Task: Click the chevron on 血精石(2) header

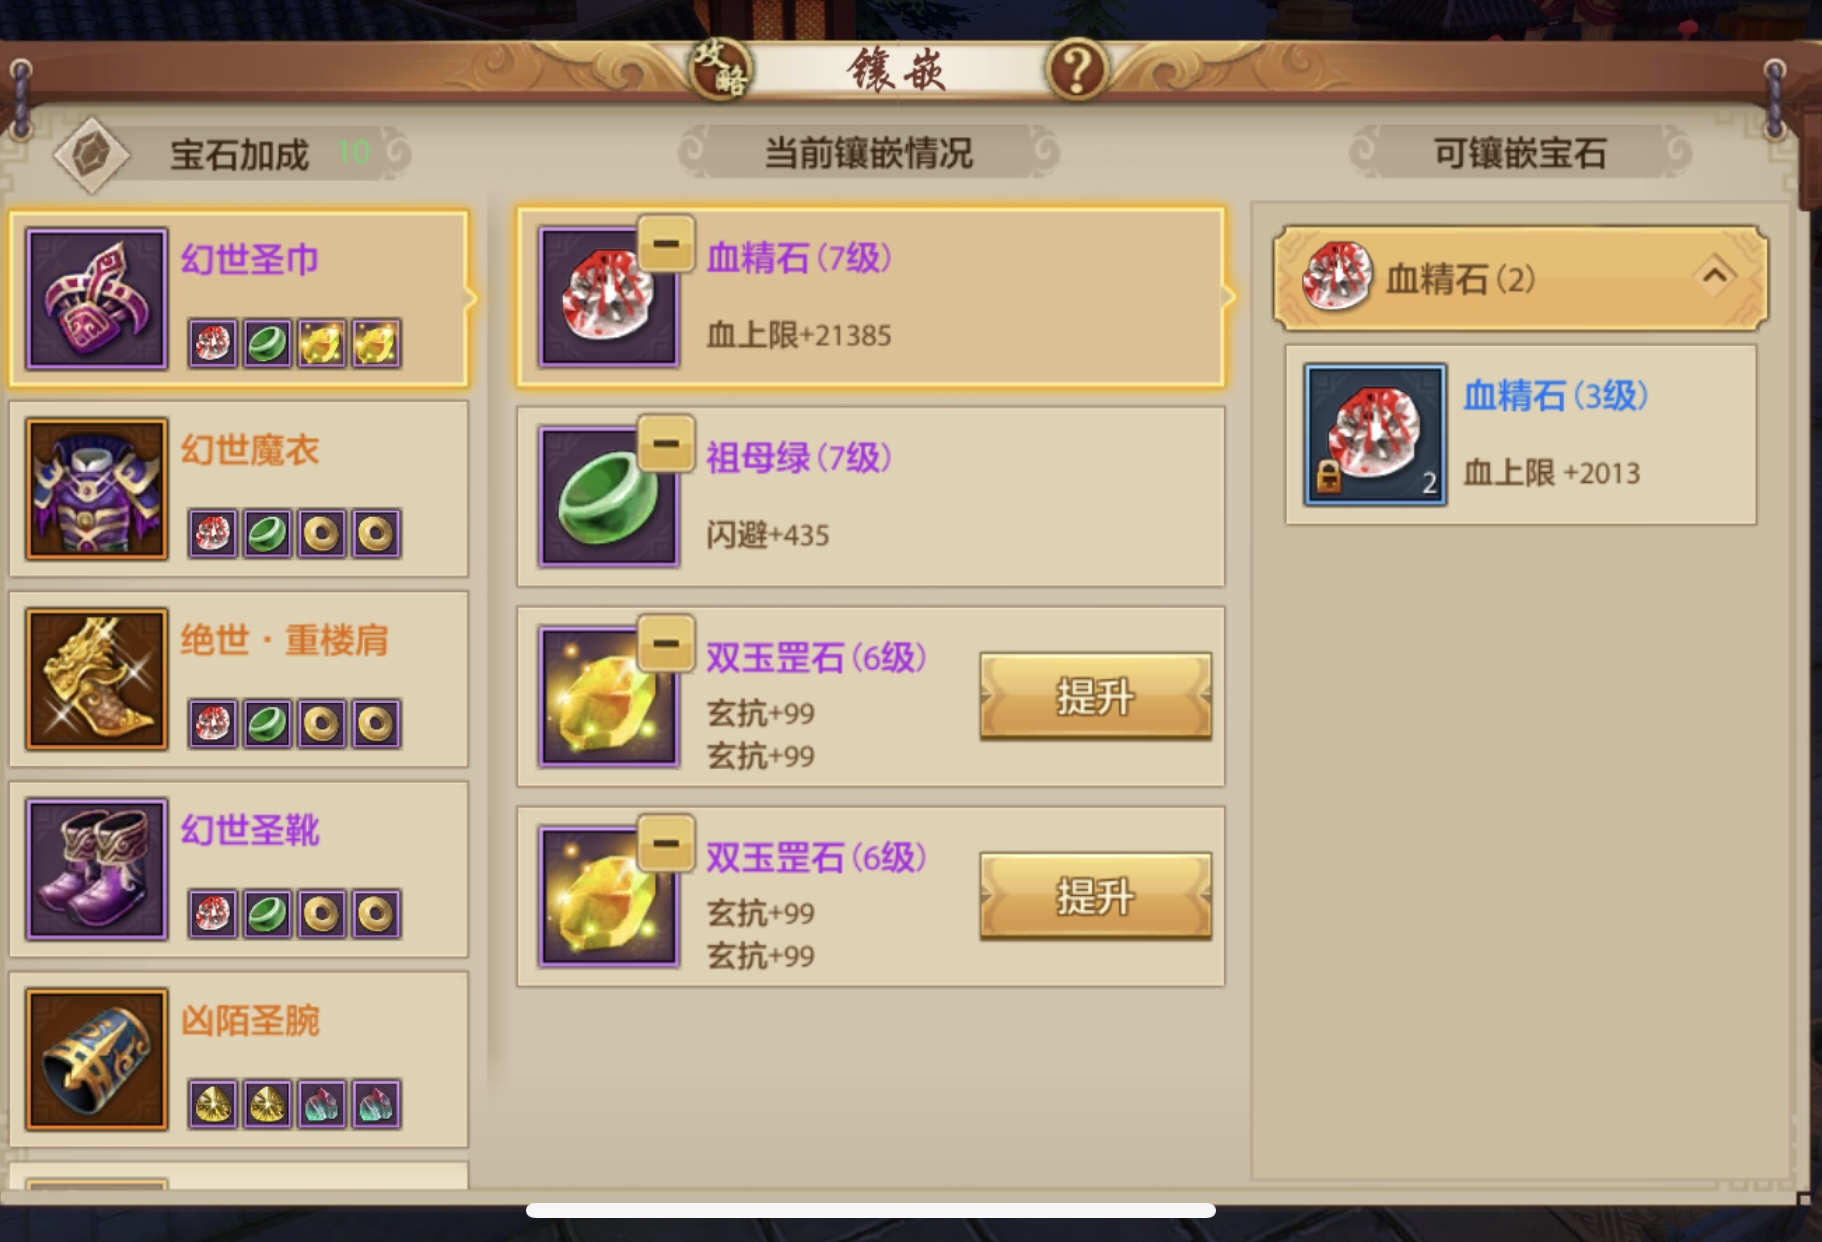Action: tap(1714, 274)
